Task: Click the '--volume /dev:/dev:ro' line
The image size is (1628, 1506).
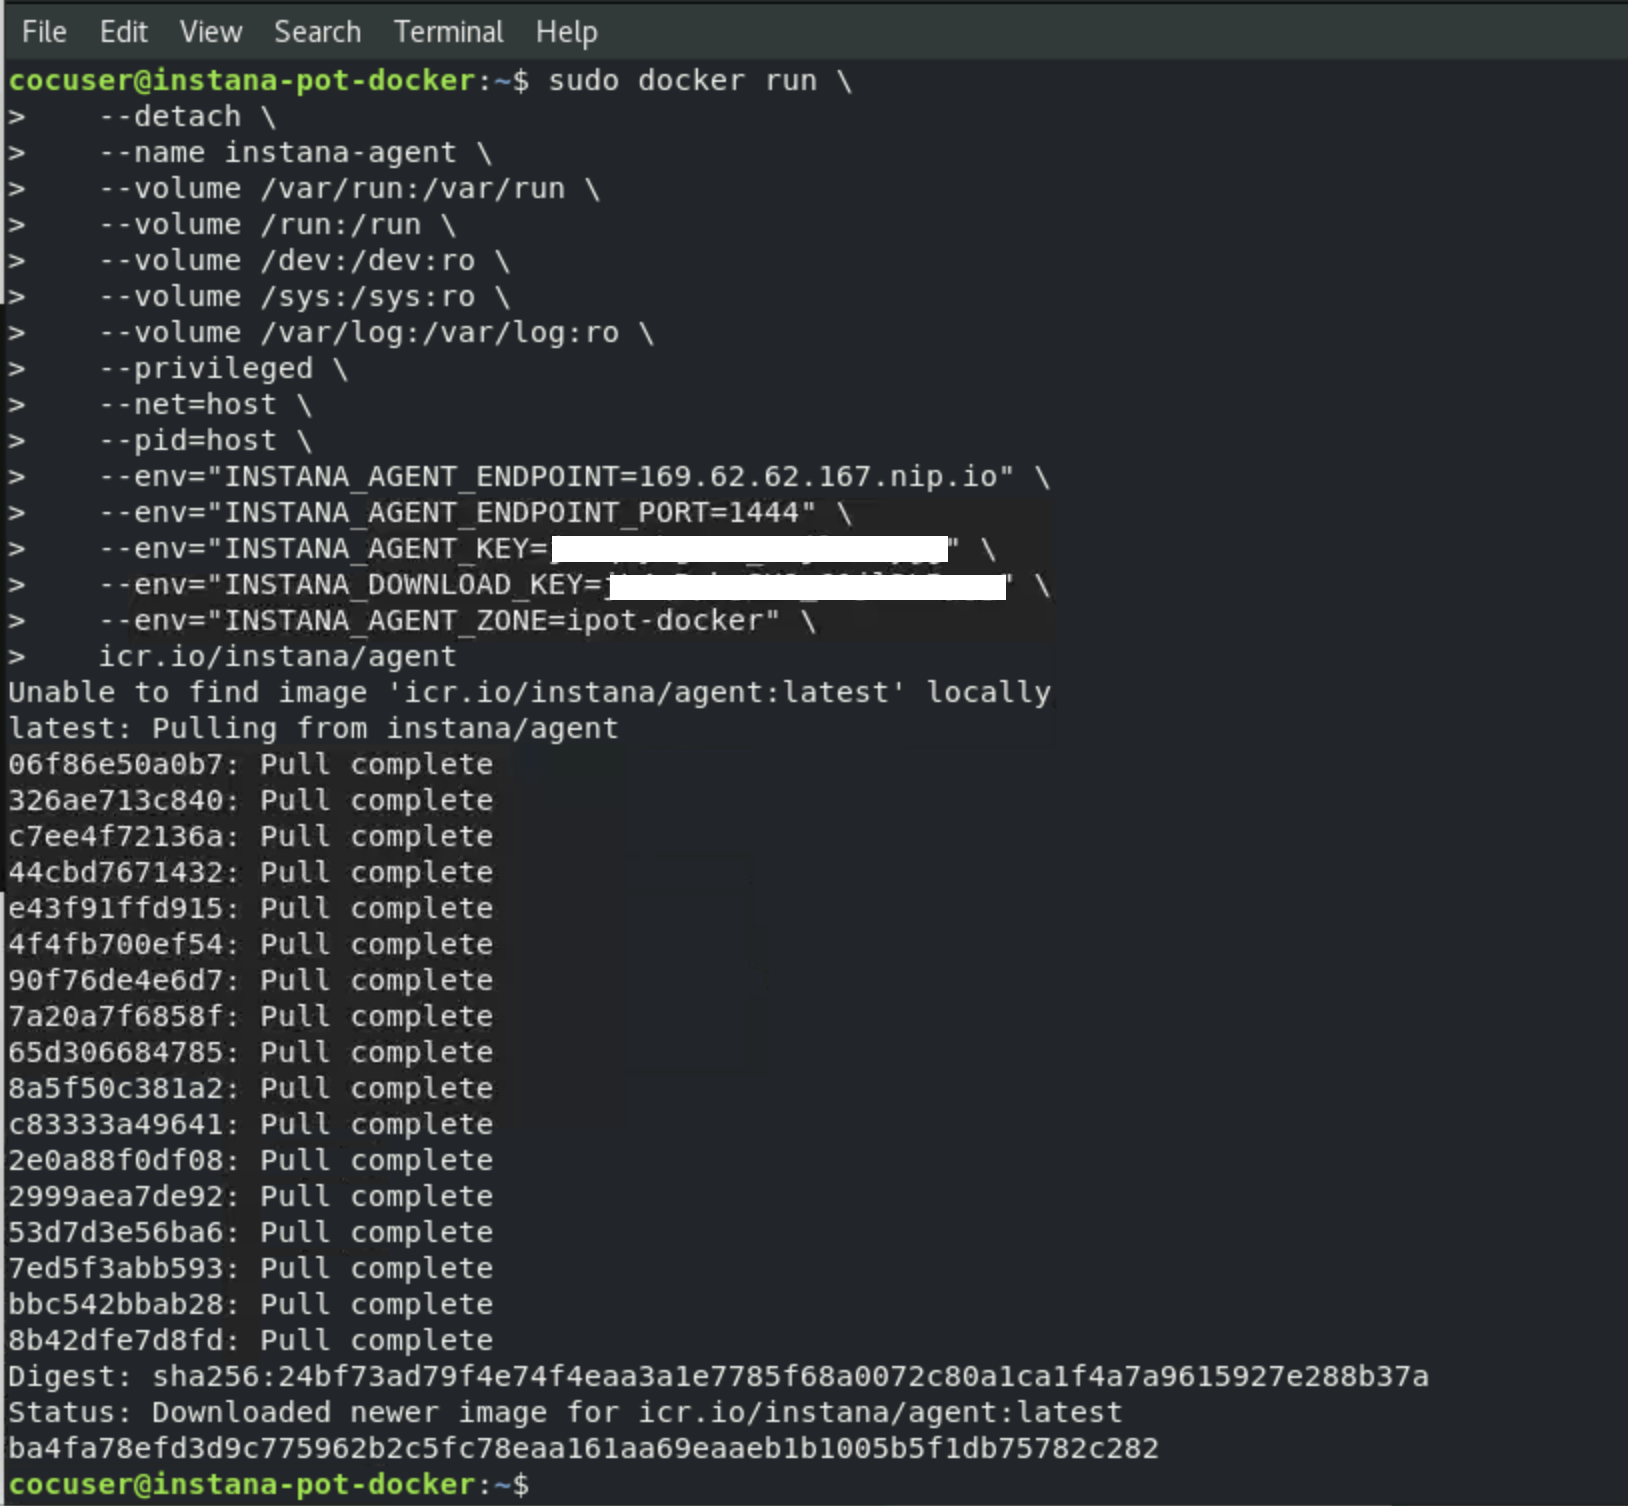Action: pos(304,261)
